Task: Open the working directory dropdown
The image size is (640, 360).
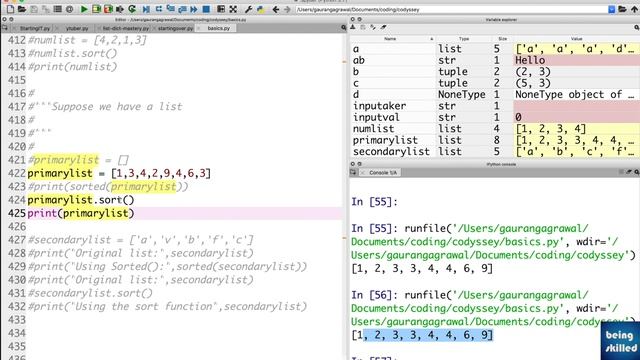Action: [611, 9]
